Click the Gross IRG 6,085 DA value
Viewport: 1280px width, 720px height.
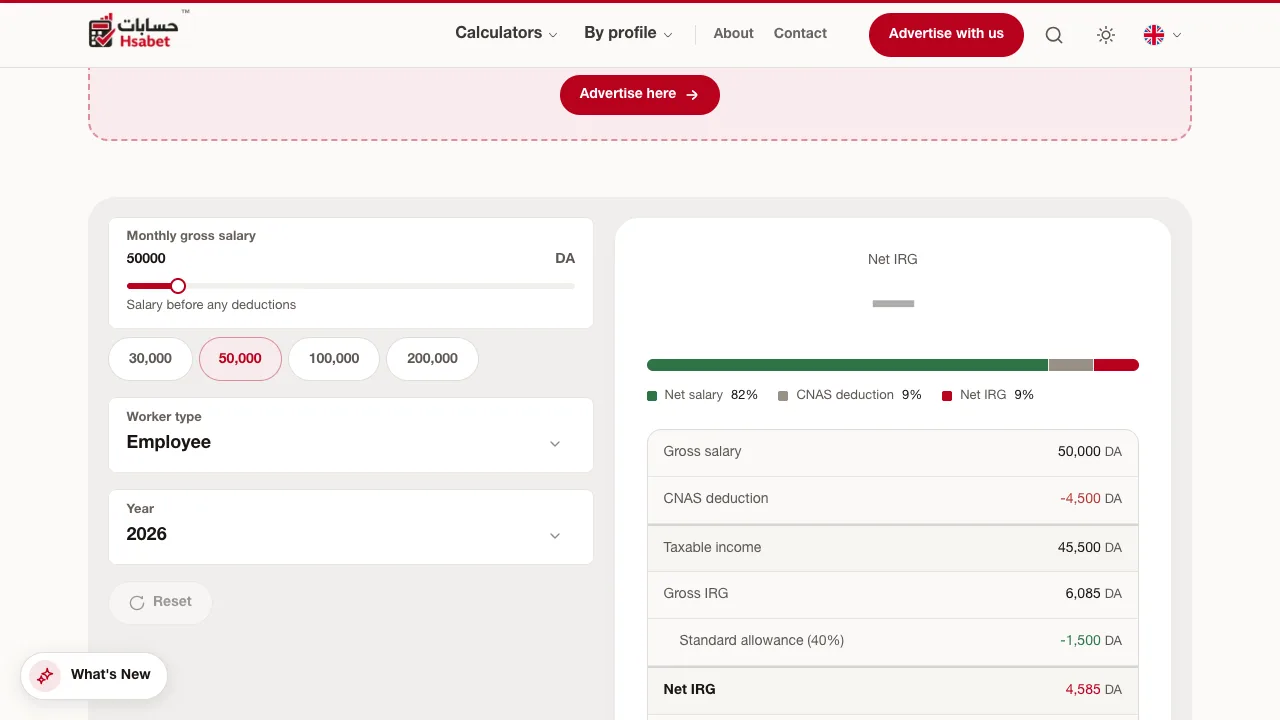click(1094, 594)
